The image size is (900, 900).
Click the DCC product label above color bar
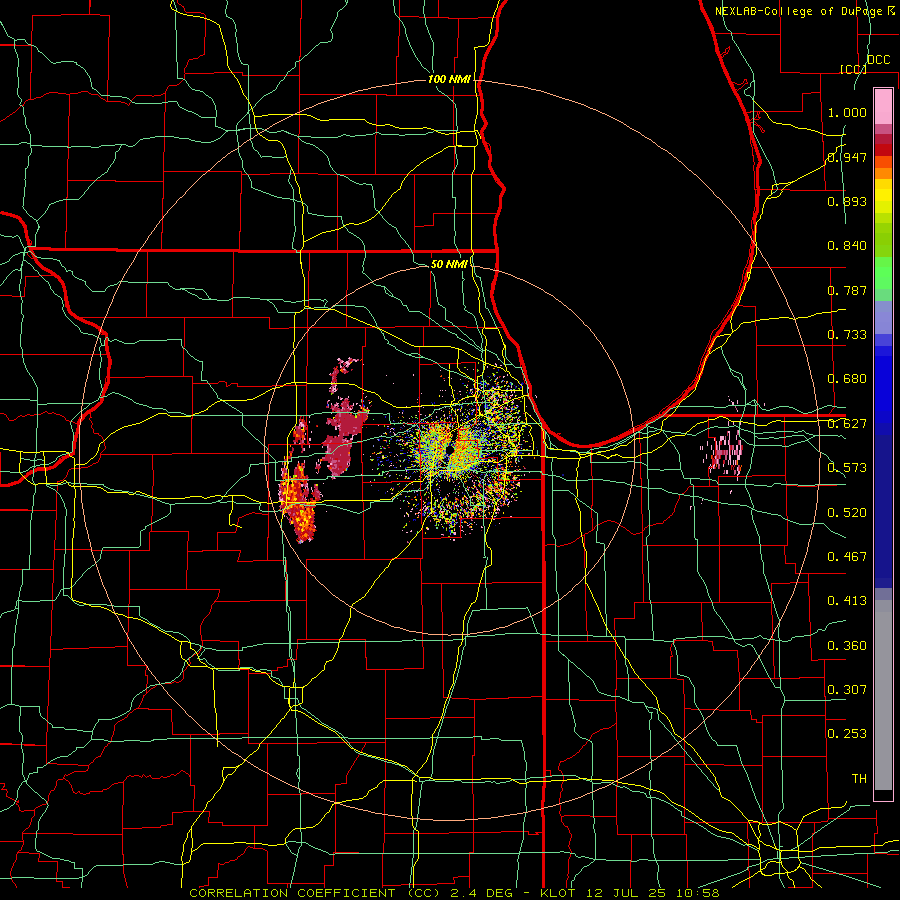[879, 60]
